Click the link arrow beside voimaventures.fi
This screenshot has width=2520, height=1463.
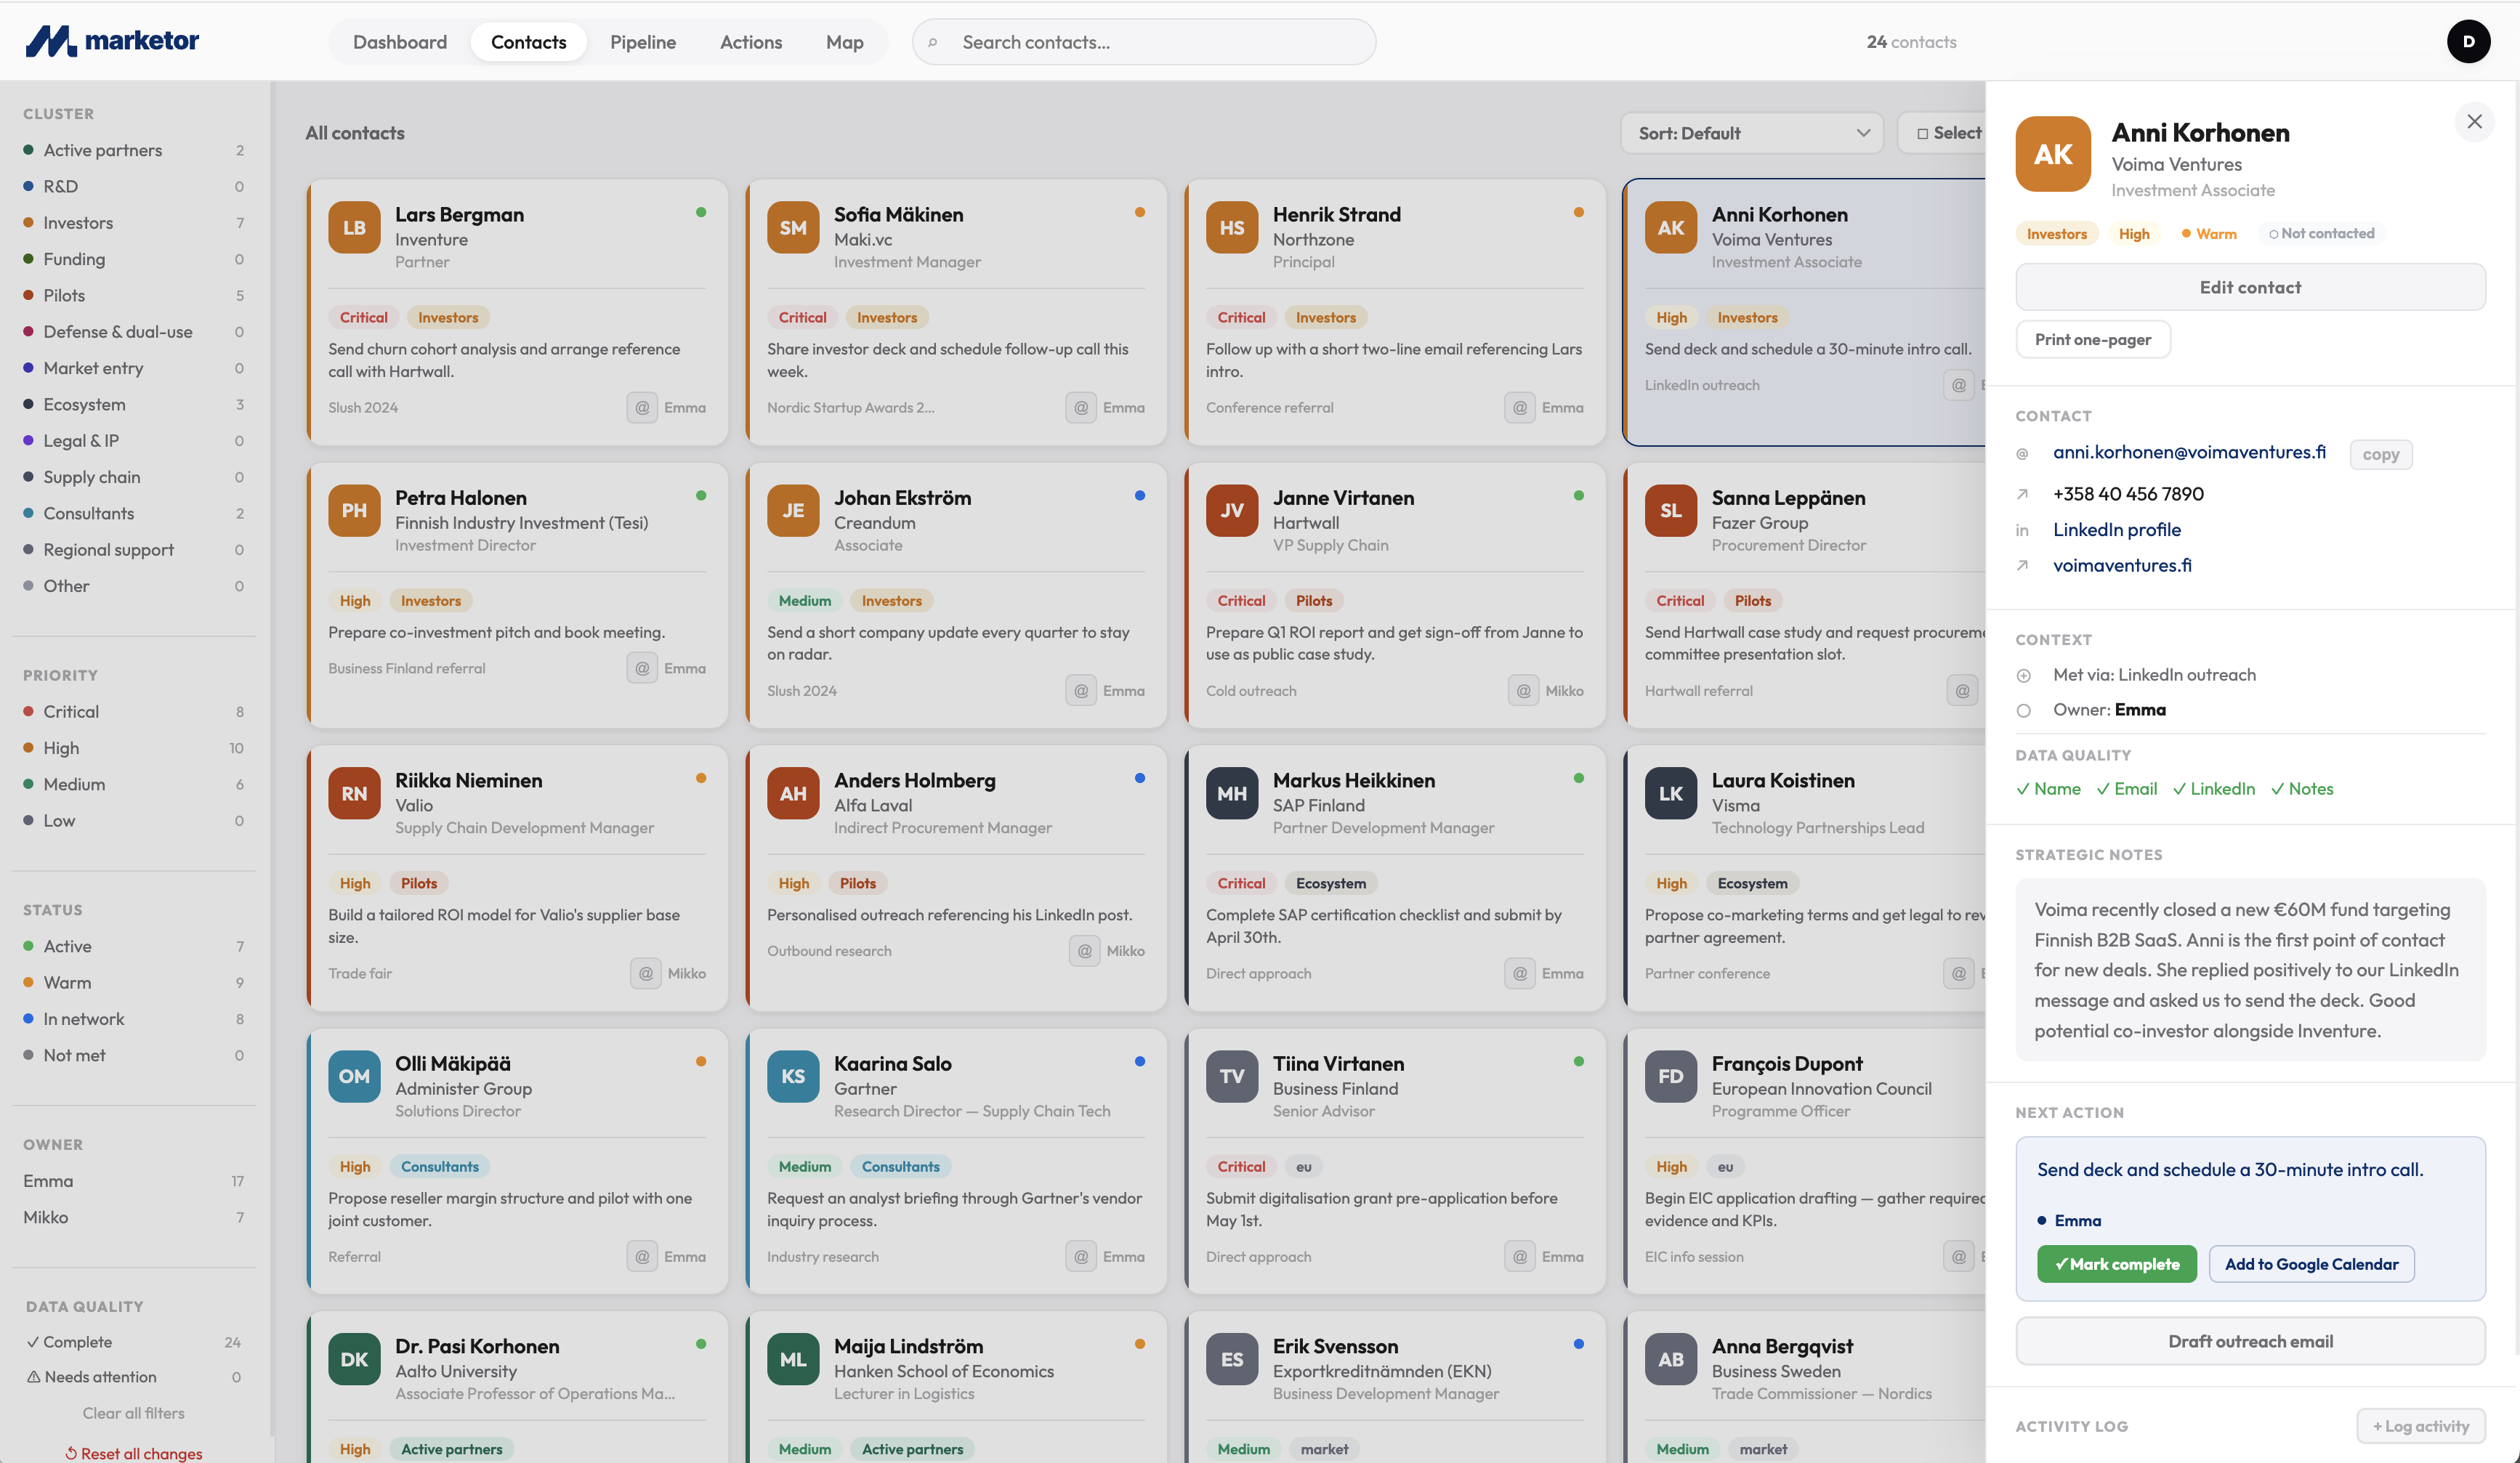click(x=2024, y=566)
